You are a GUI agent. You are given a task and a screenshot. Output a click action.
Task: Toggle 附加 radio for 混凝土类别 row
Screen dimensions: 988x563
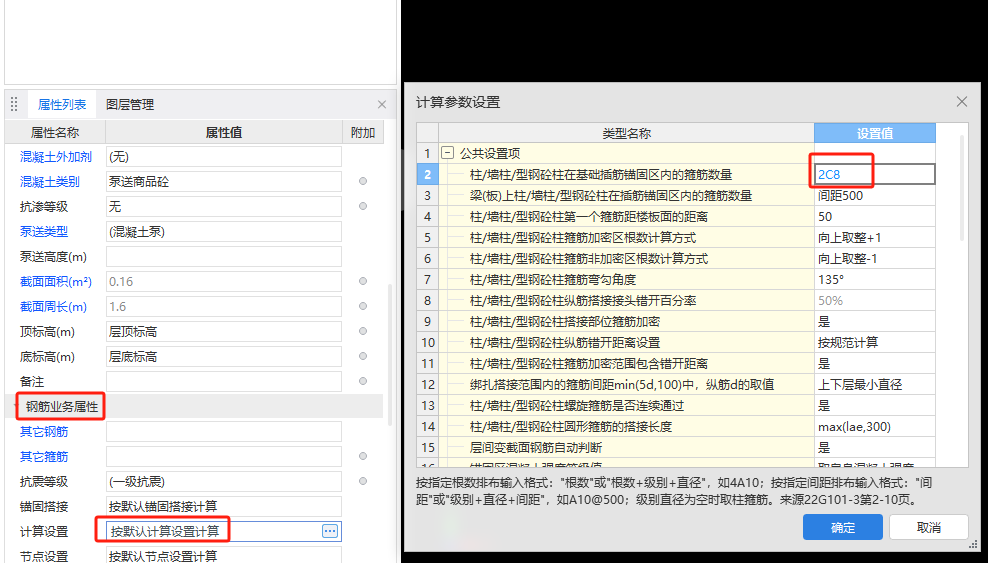(x=363, y=181)
